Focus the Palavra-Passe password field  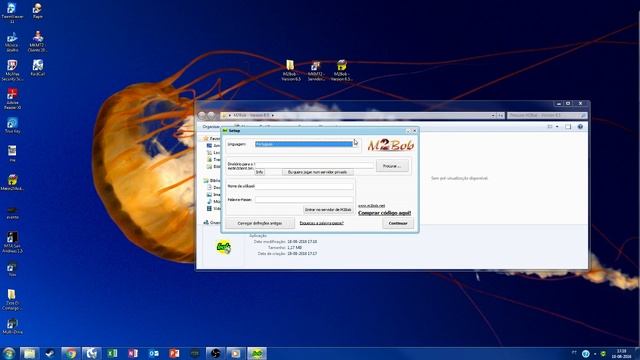304,200
